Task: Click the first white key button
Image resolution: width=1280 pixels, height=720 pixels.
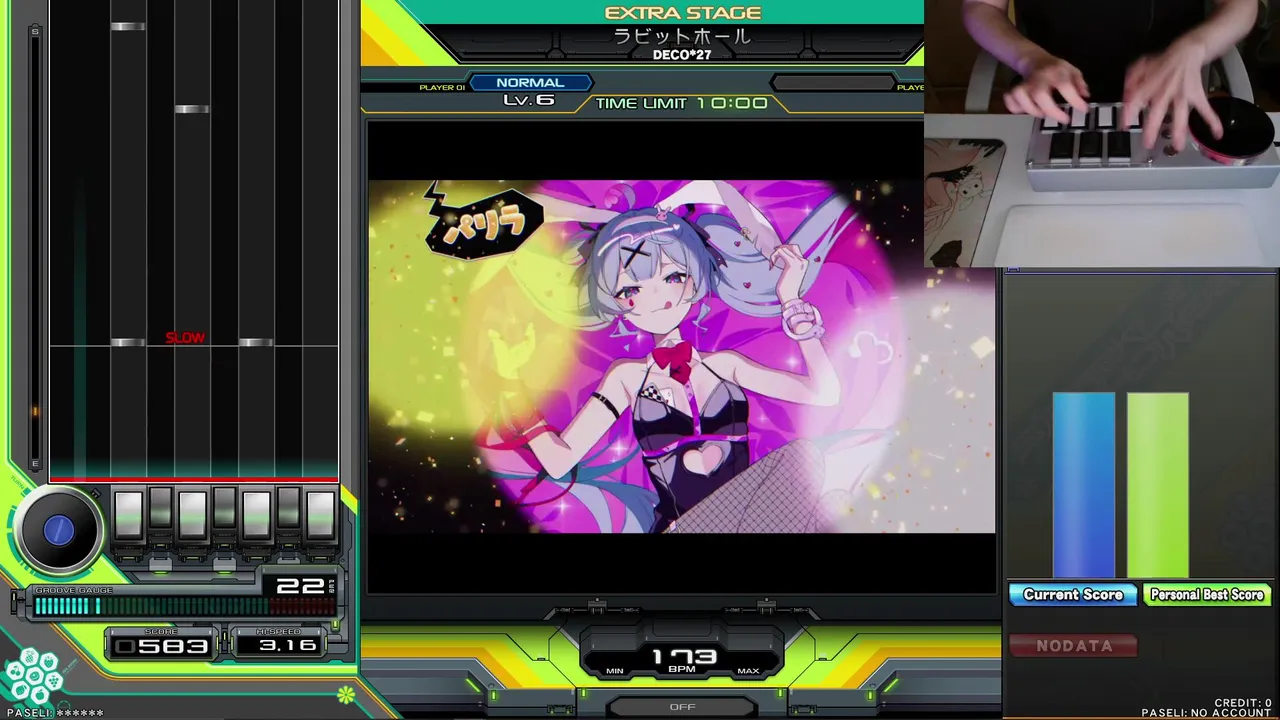Action: pyautogui.click(x=128, y=514)
